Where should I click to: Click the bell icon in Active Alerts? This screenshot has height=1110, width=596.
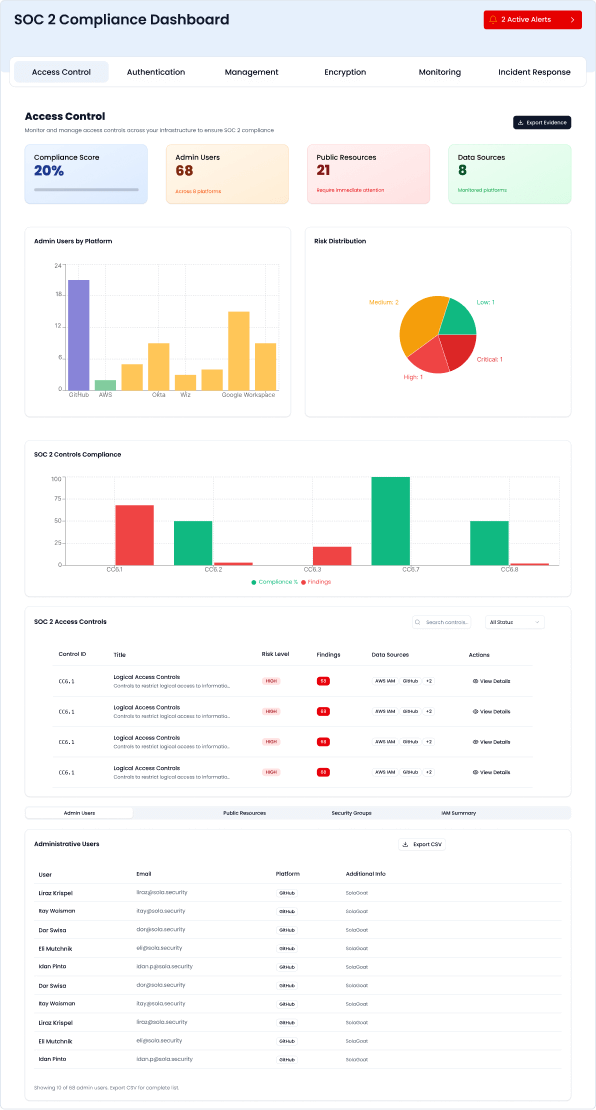point(494,20)
